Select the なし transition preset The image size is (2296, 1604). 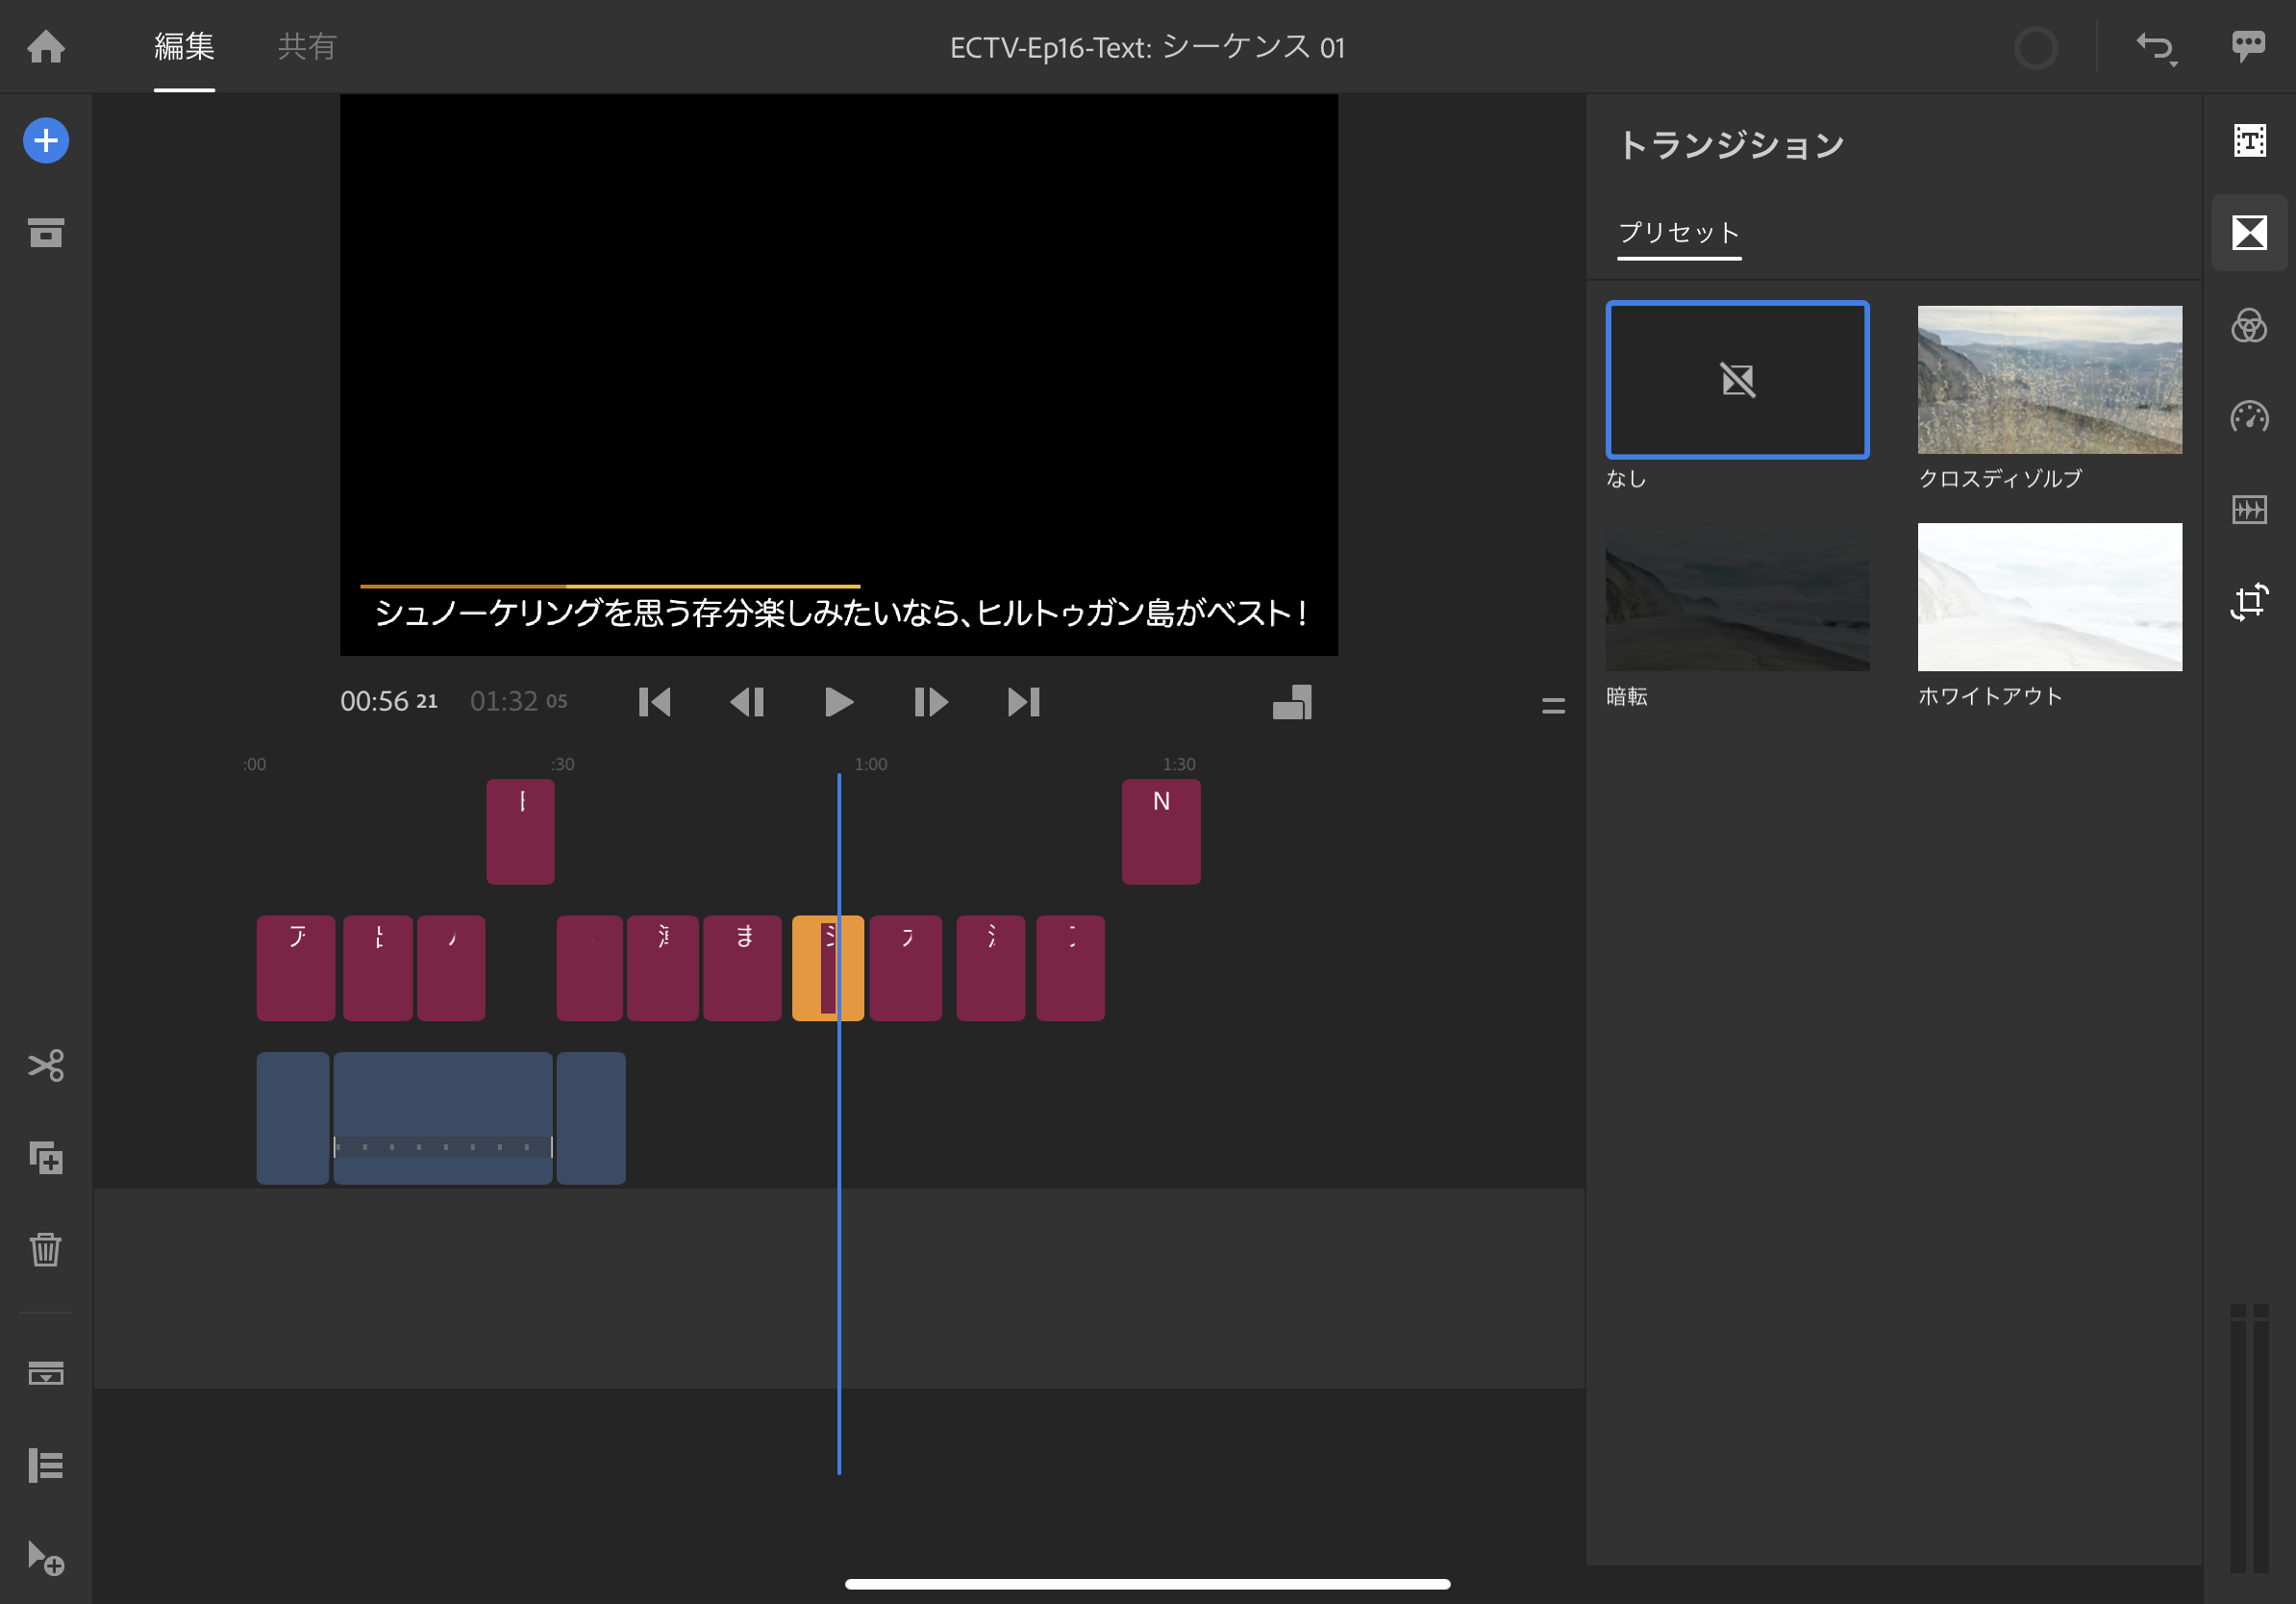pos(1737,380)
